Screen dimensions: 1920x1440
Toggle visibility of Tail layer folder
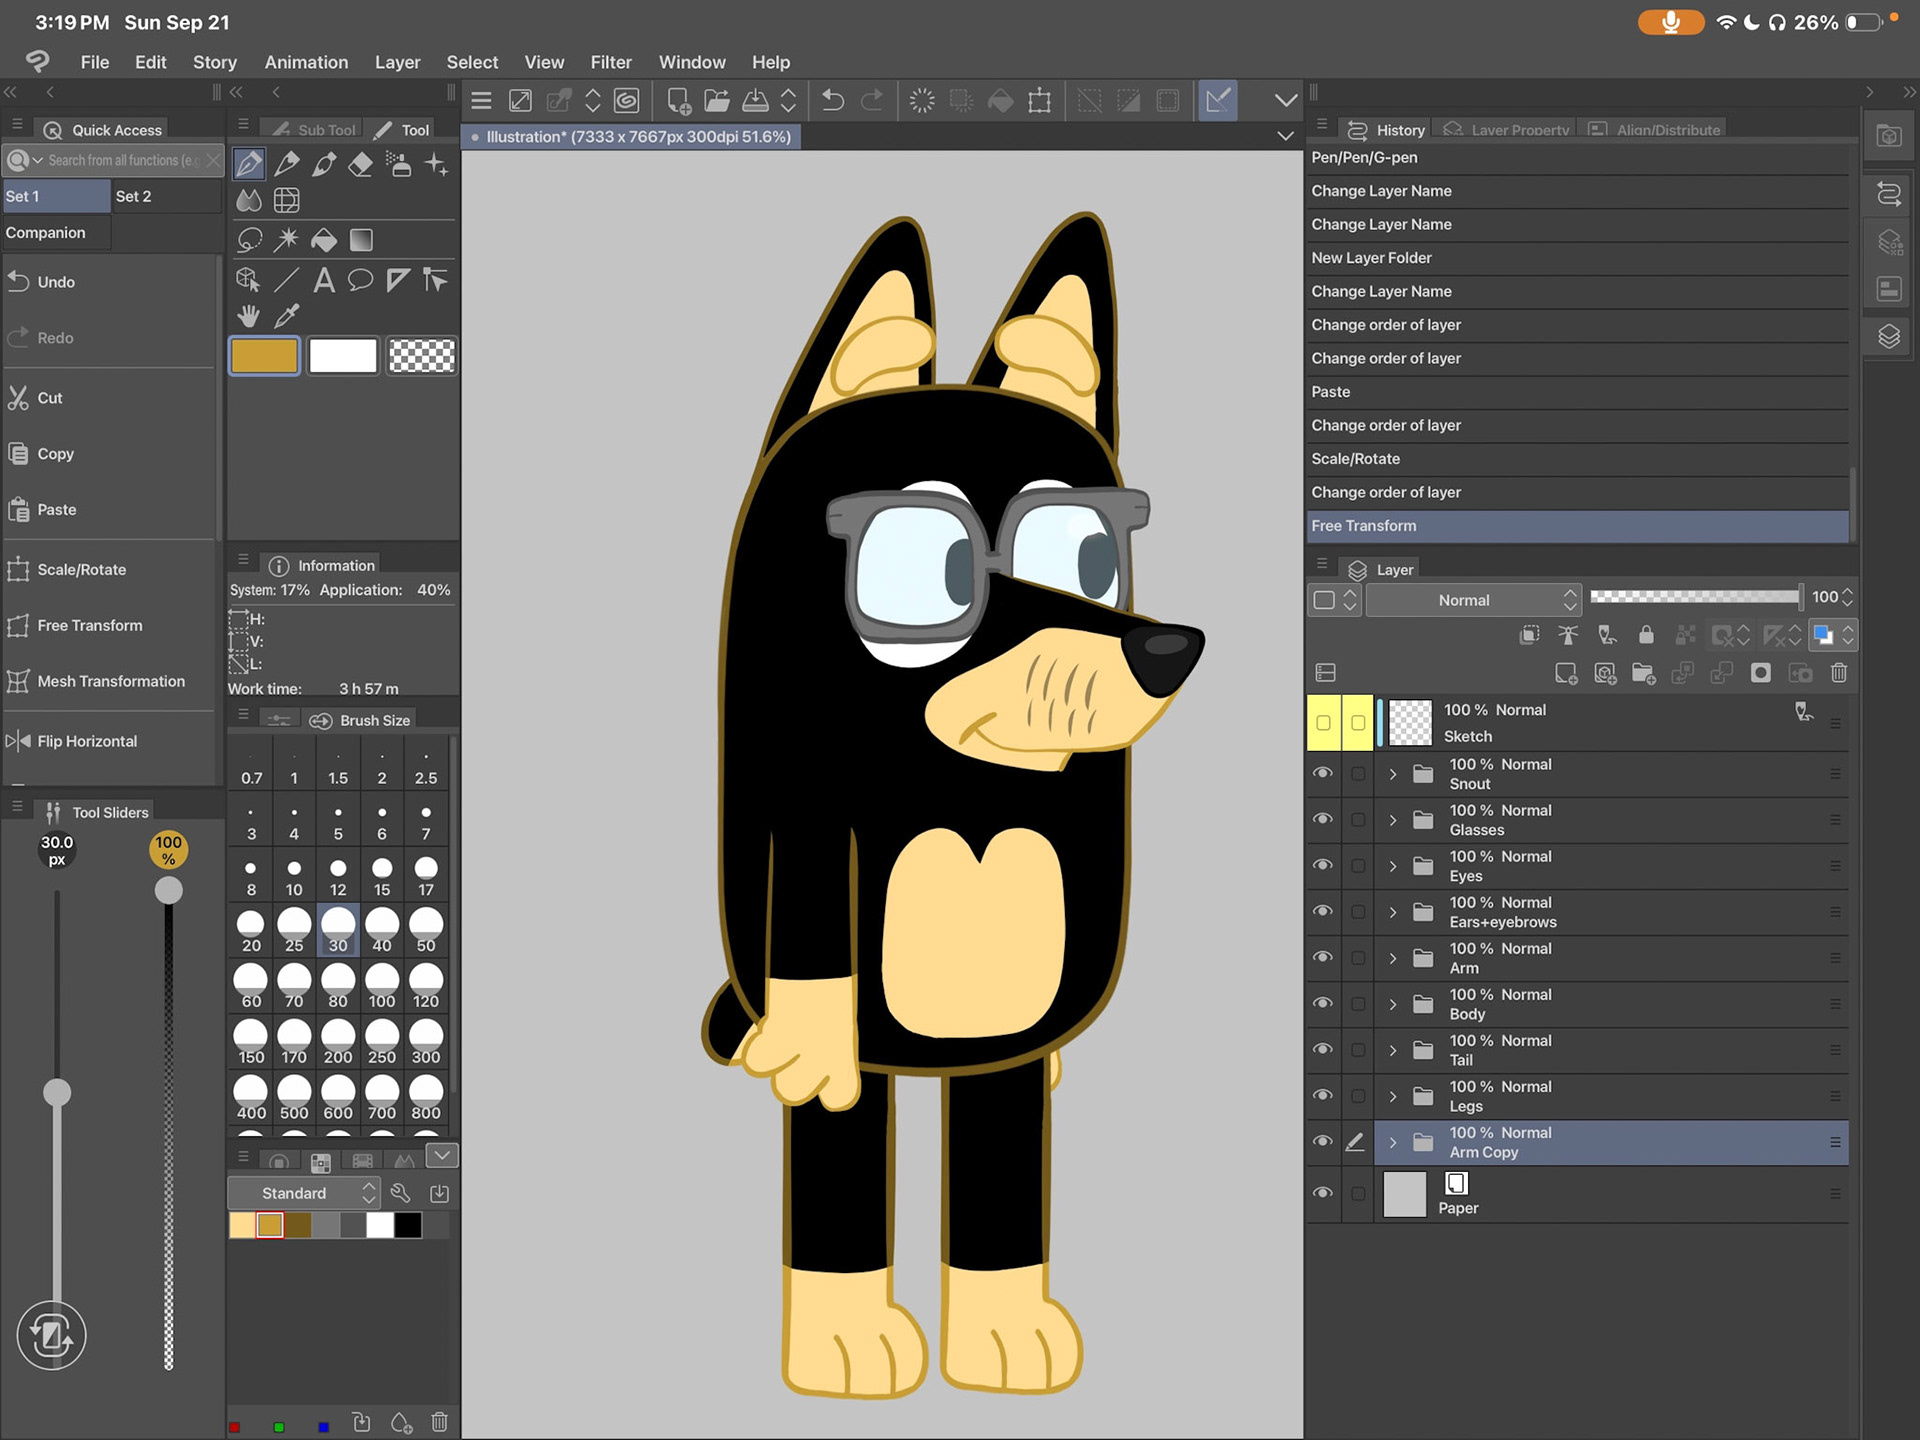pos(1322,1049)
